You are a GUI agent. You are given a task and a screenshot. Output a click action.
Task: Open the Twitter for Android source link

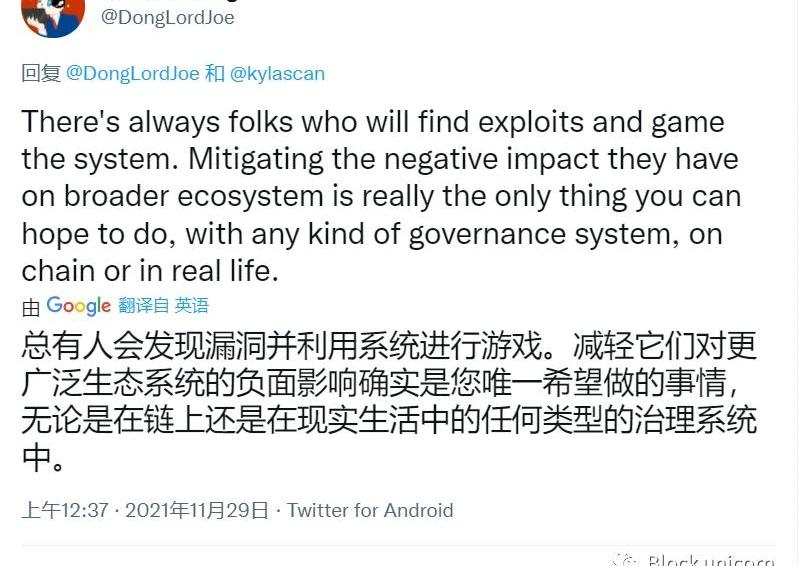pos(370,510)
